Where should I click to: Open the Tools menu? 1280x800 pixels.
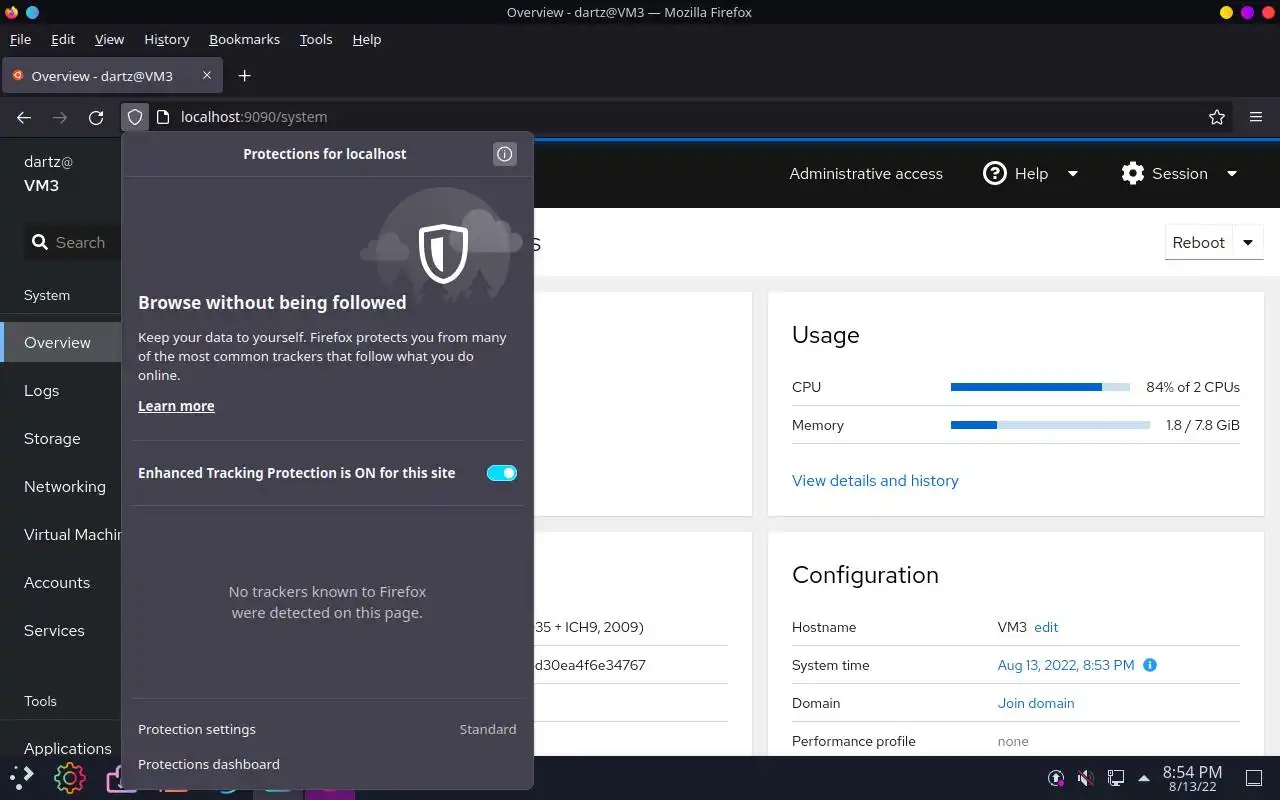pos(316,39)
